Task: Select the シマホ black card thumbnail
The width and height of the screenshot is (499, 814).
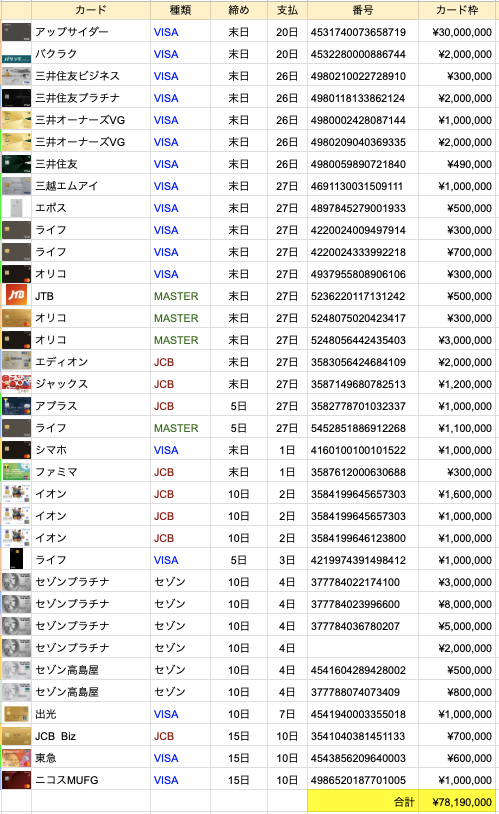Action: pos(16,450)
